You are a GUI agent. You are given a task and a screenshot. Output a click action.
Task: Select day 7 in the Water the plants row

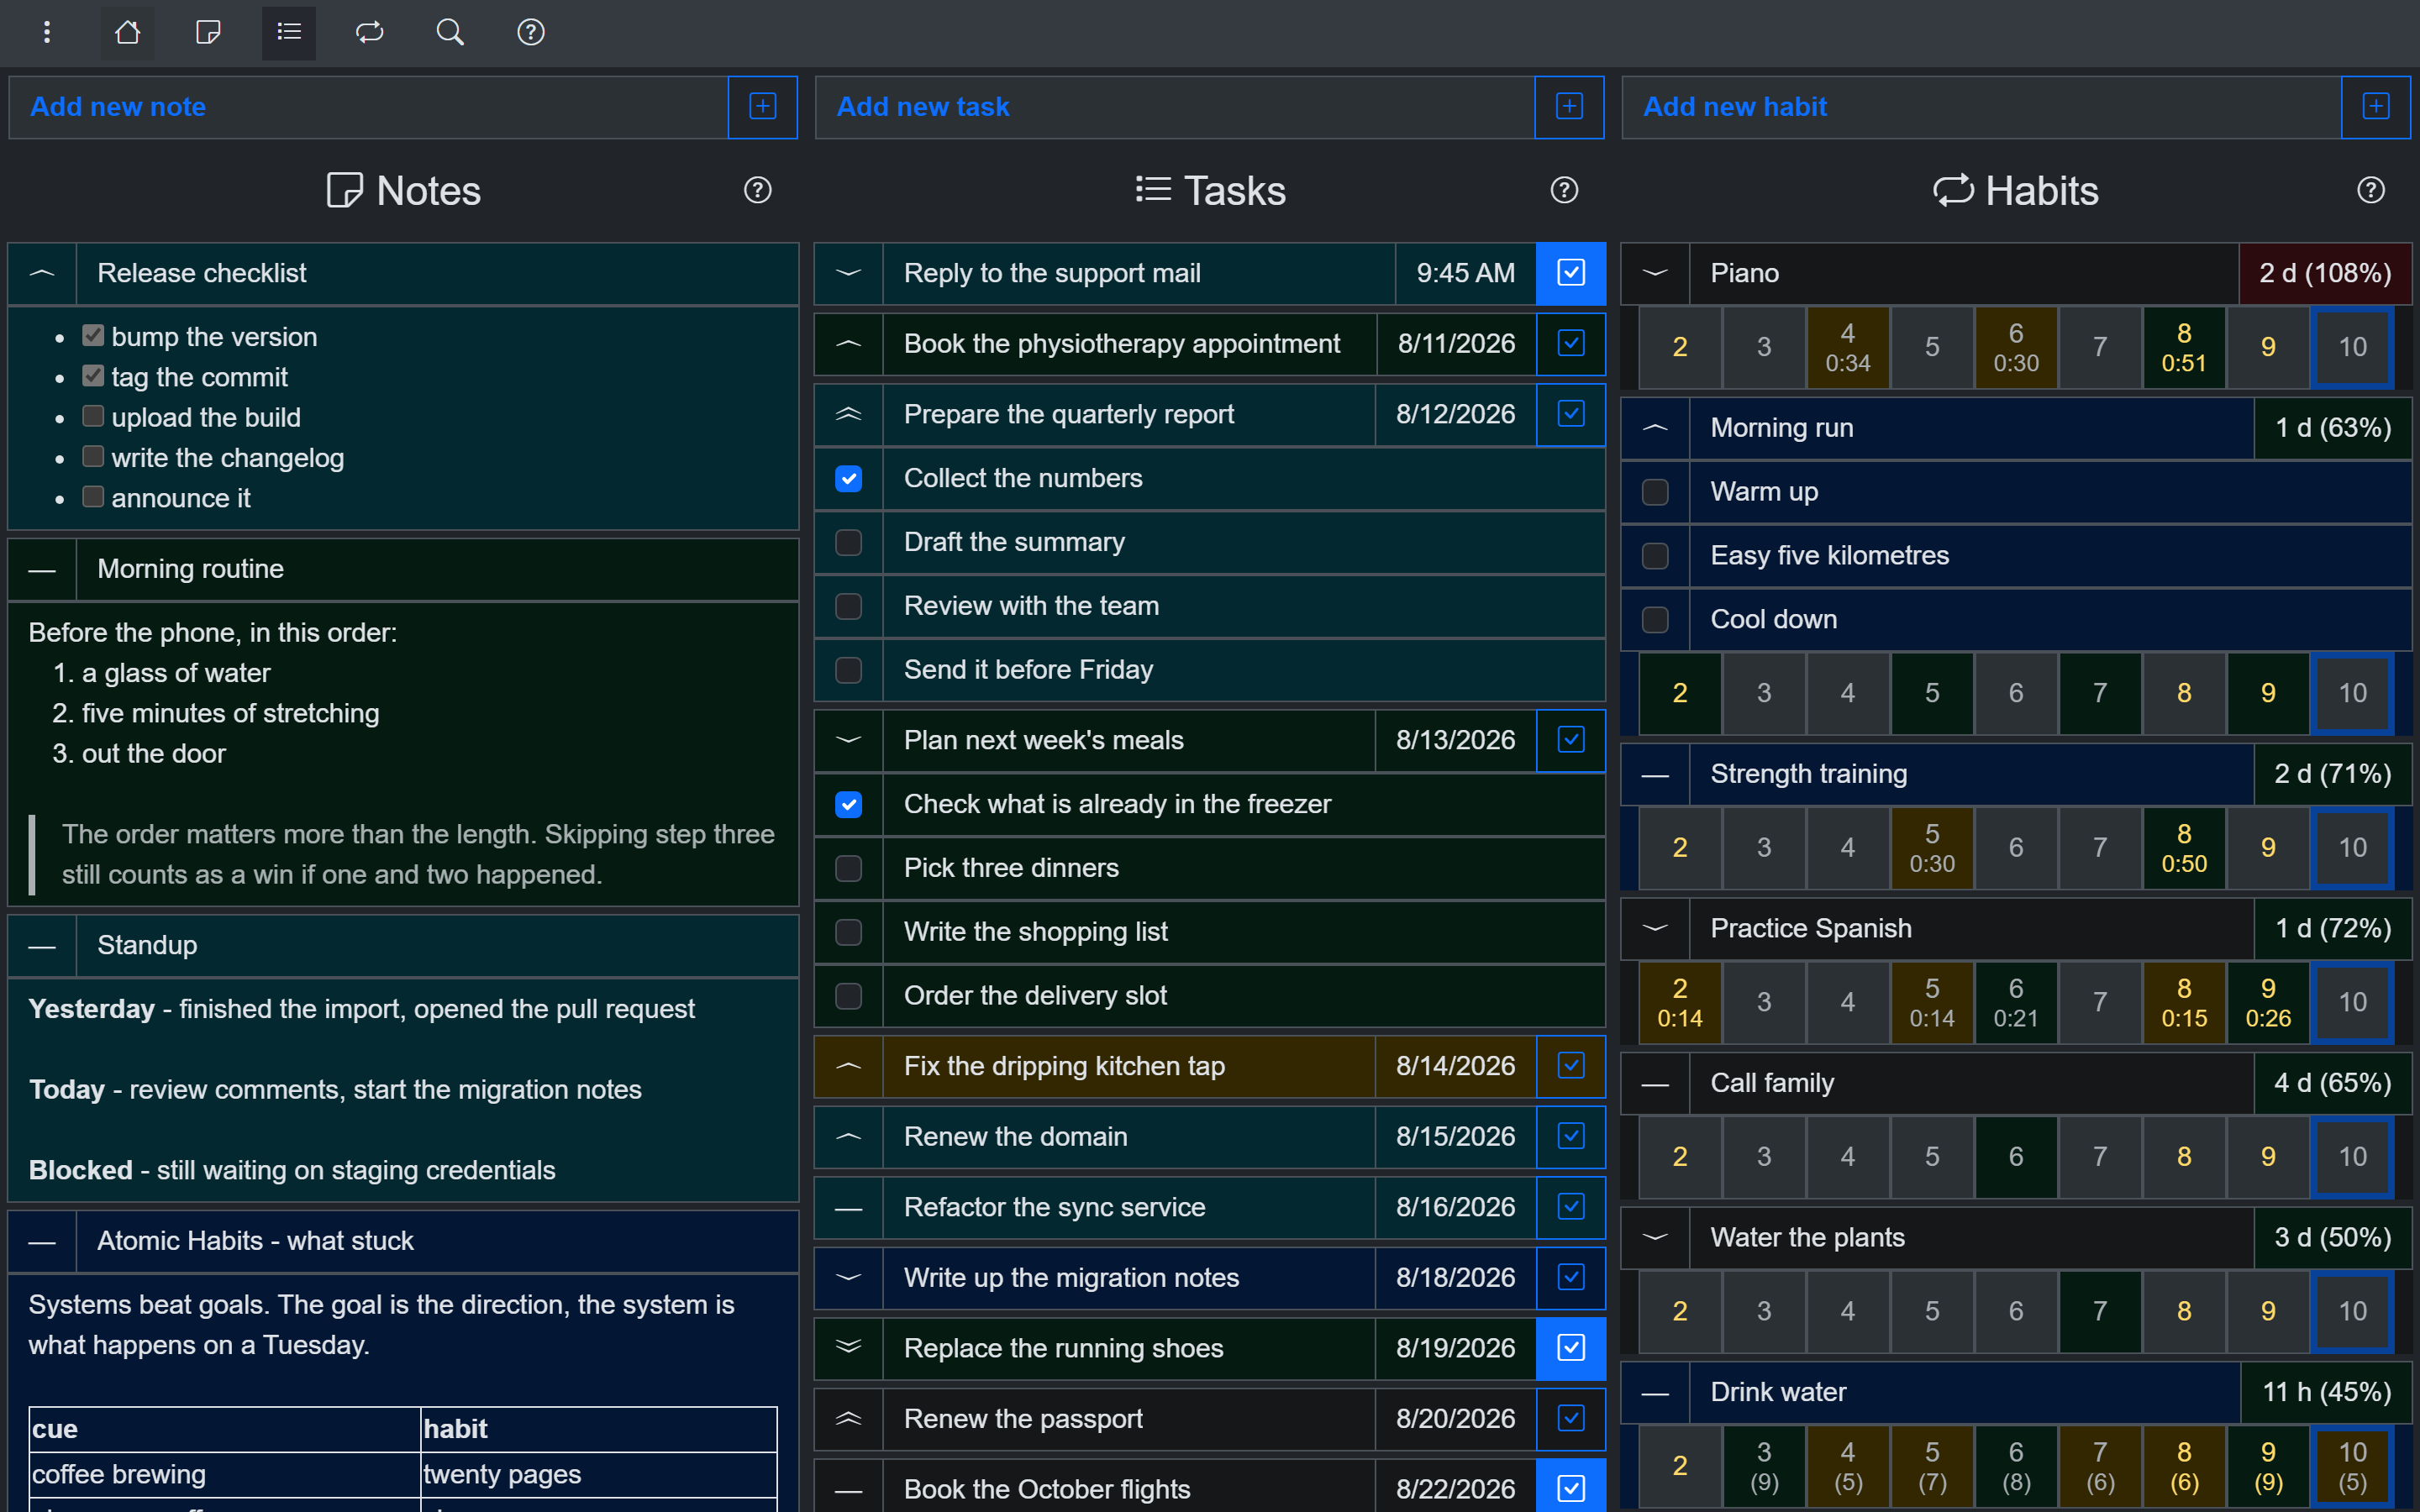pos(2100,1311)
